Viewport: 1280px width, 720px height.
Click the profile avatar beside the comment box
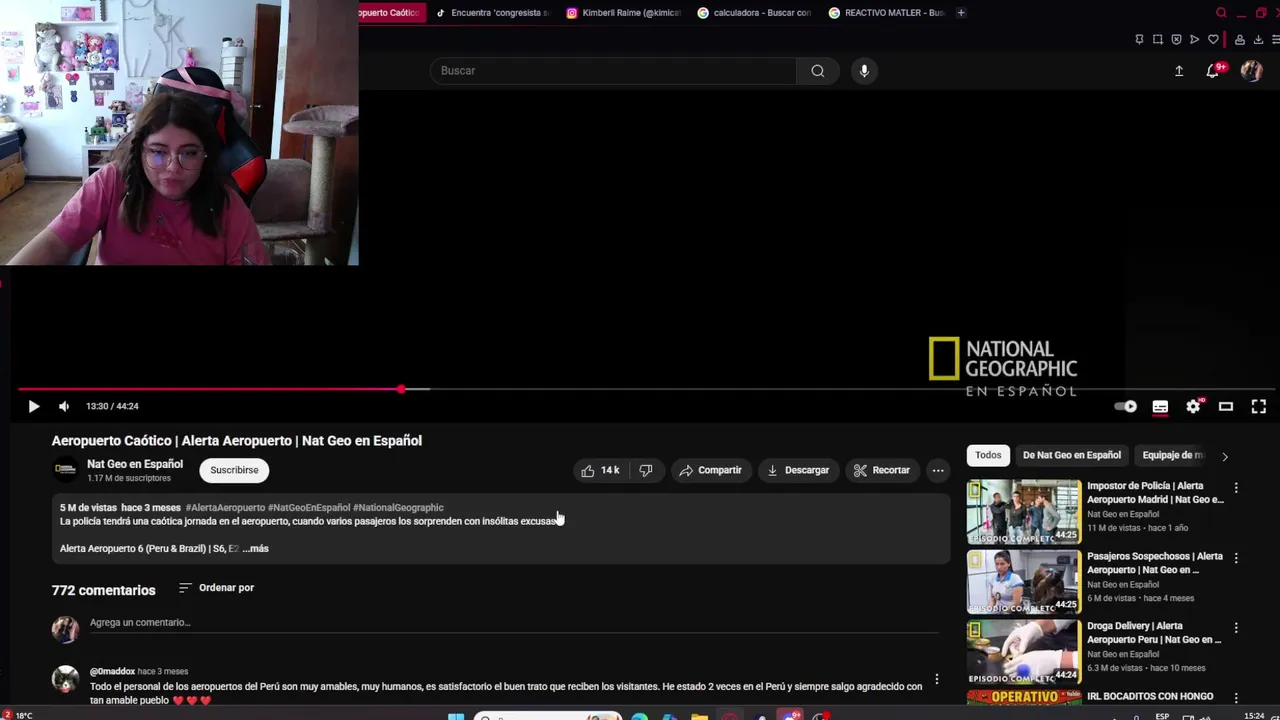point(65,629)
